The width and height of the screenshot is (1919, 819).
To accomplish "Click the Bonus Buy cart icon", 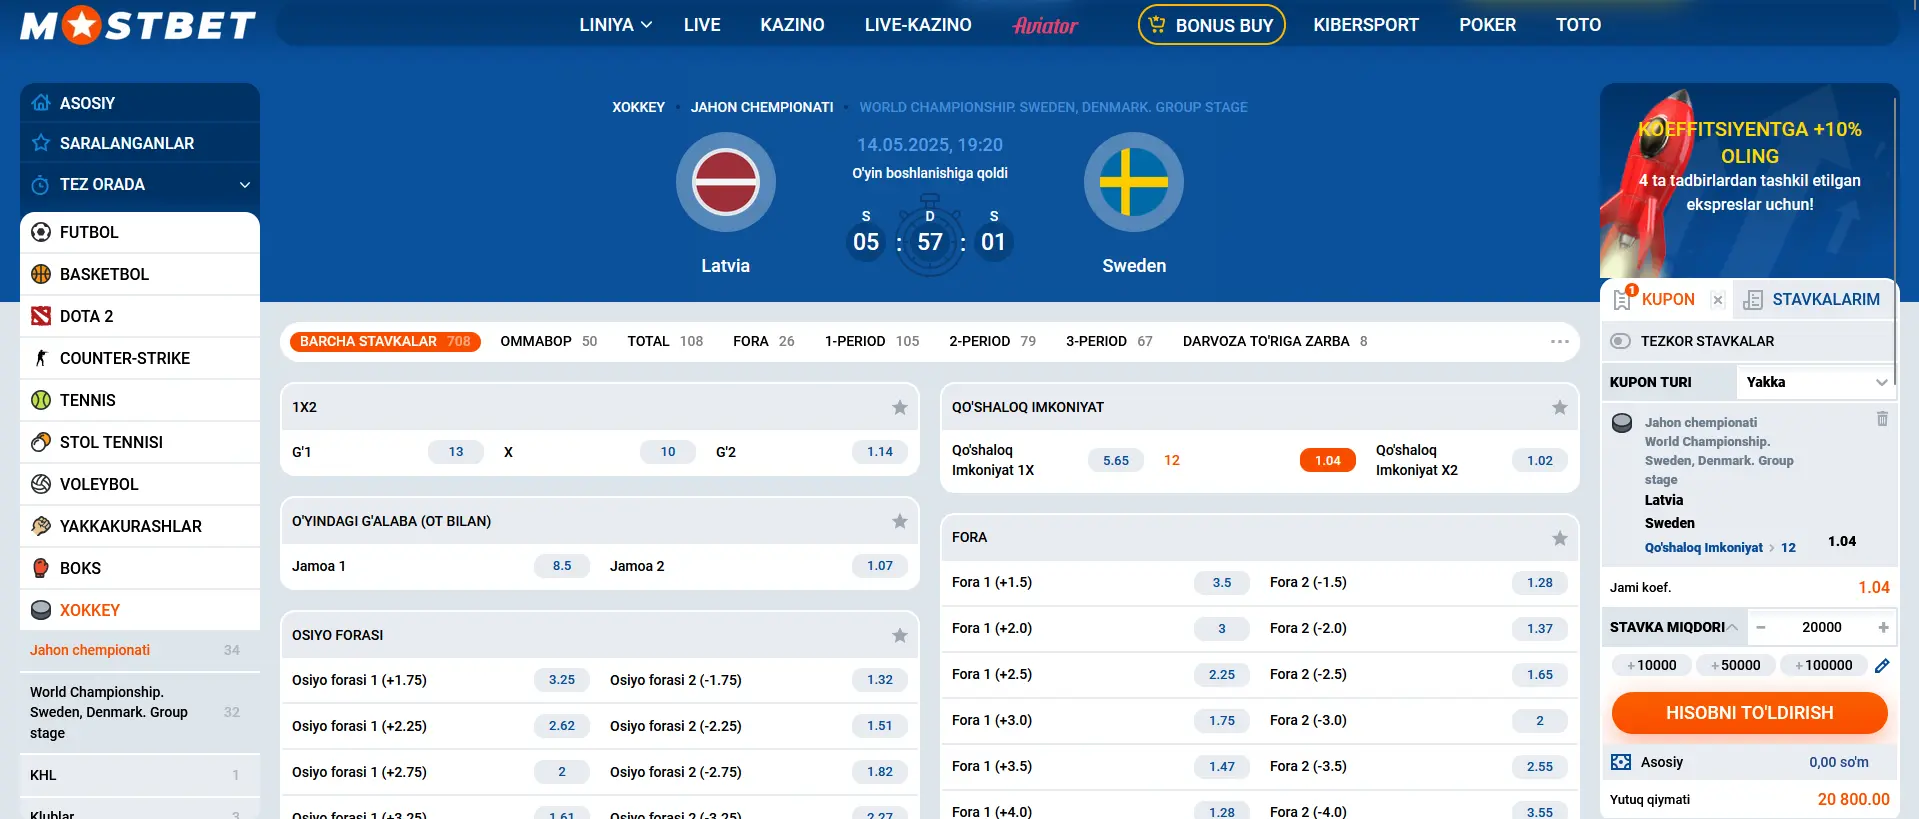I will tap(1157, 24).
